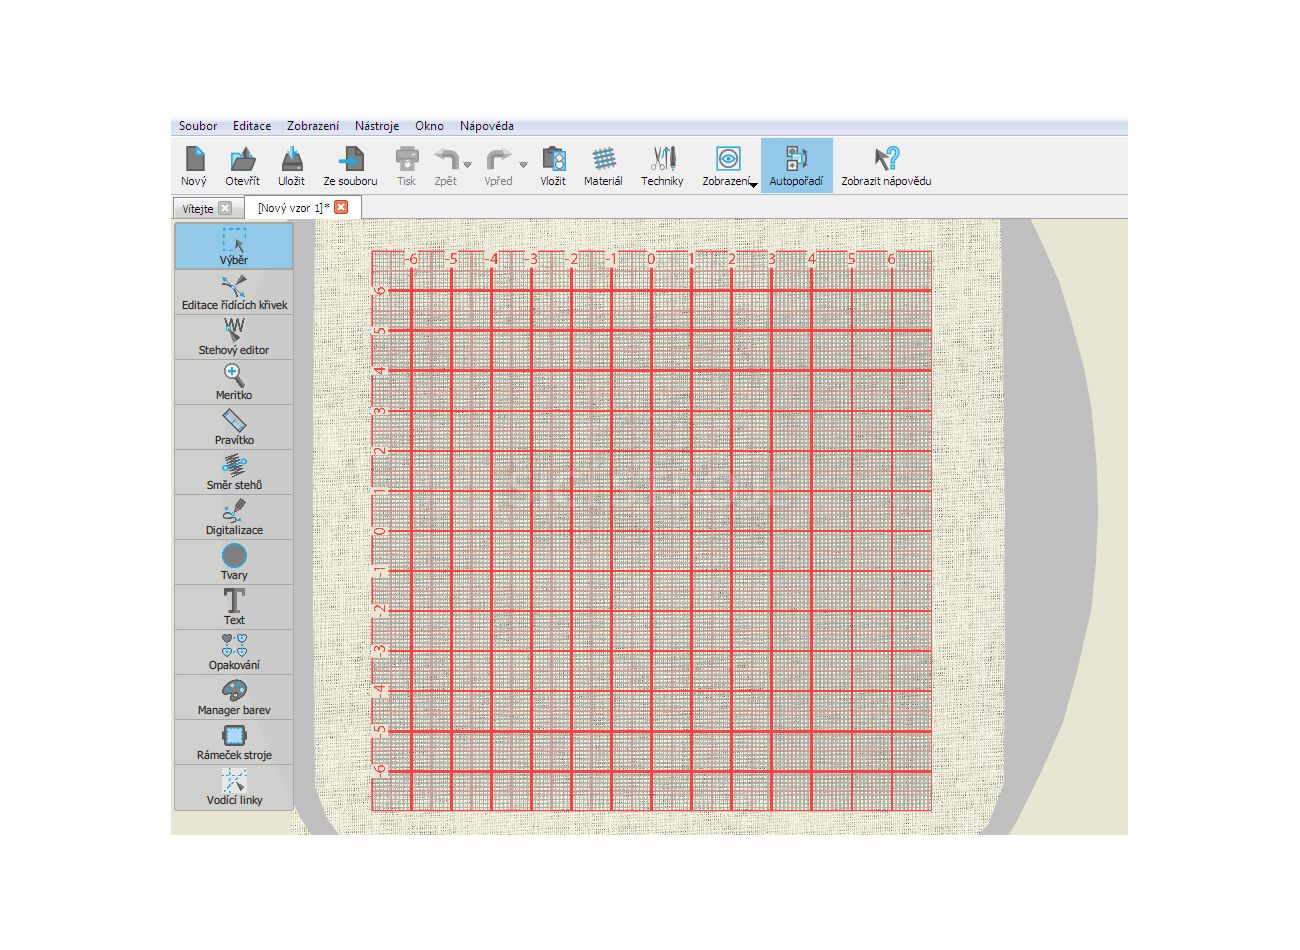Click the Zobrazení eye icon
The image size is (1300, 950).
[728, 158]
